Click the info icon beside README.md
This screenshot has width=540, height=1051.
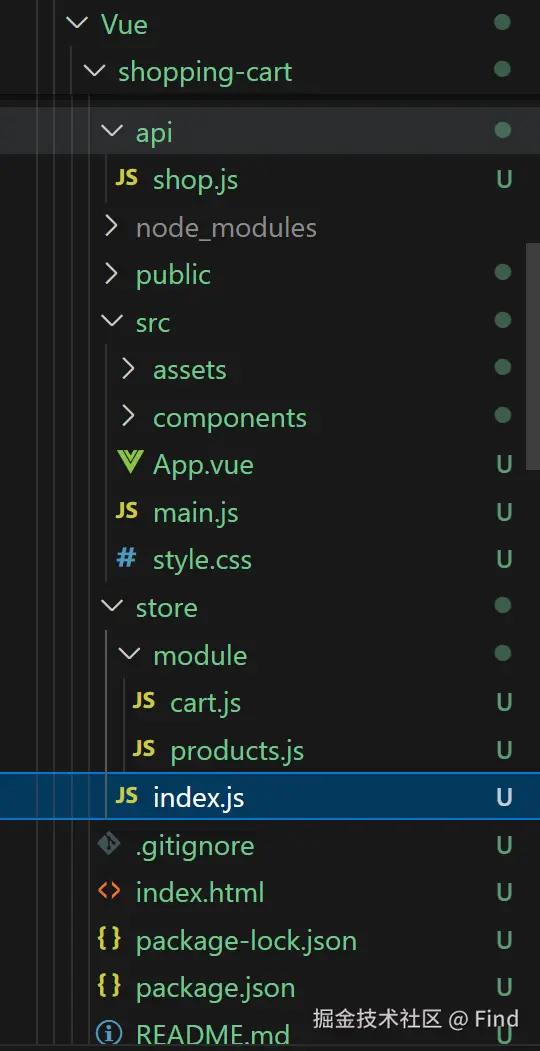tap(109, 1034)
